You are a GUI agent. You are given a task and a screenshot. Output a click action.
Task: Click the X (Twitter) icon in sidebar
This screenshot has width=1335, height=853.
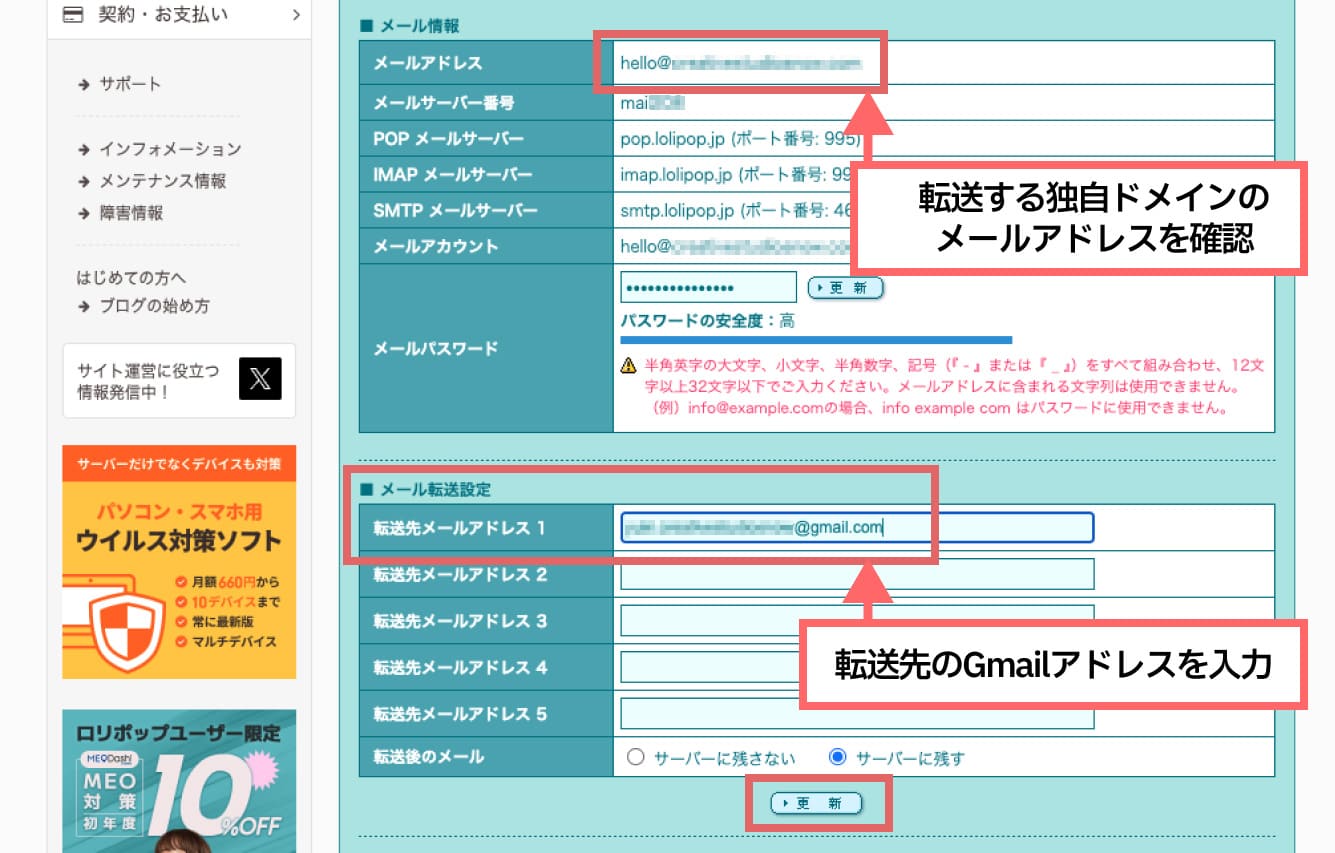[x=260, y=380]
